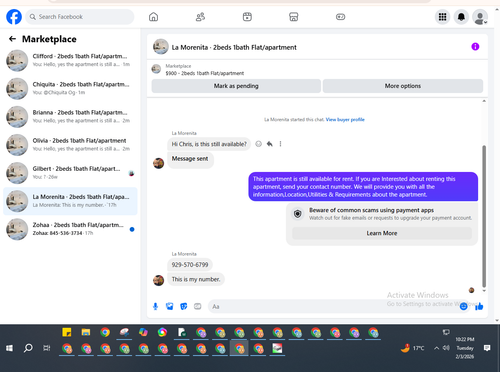
Task: Open the Friends tab
Action: pyautogui.click(x=200, y=17)
